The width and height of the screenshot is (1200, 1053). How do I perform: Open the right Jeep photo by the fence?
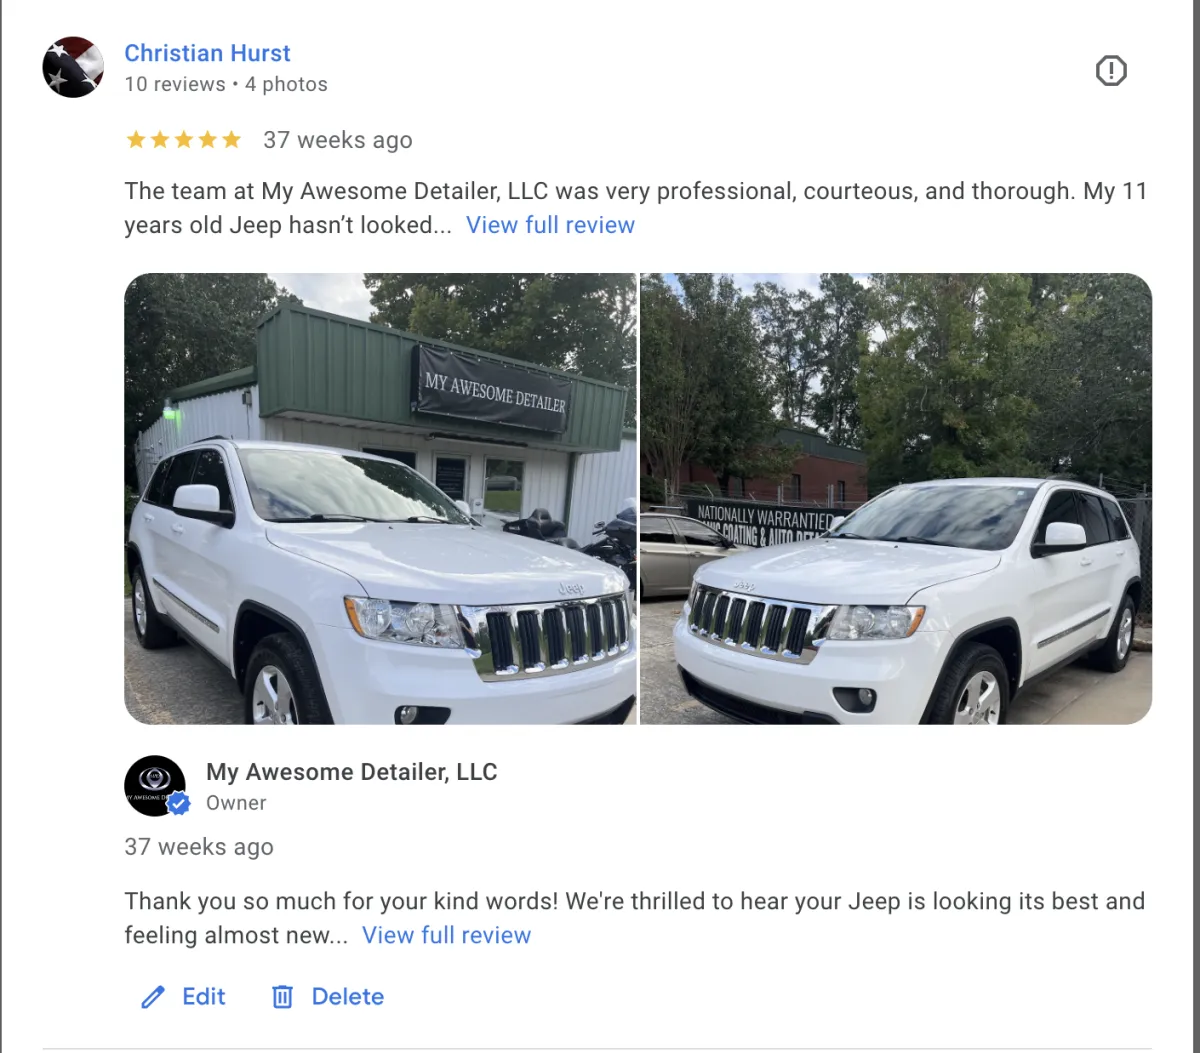point(896,499)
